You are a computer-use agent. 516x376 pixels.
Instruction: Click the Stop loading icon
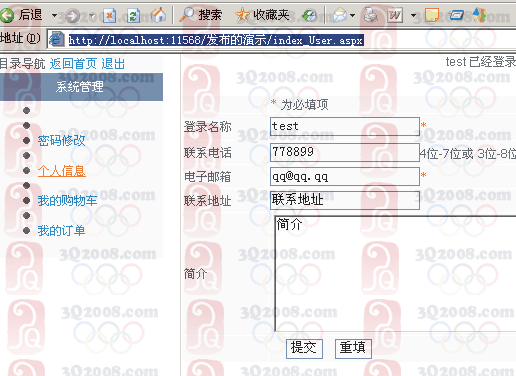109,15
